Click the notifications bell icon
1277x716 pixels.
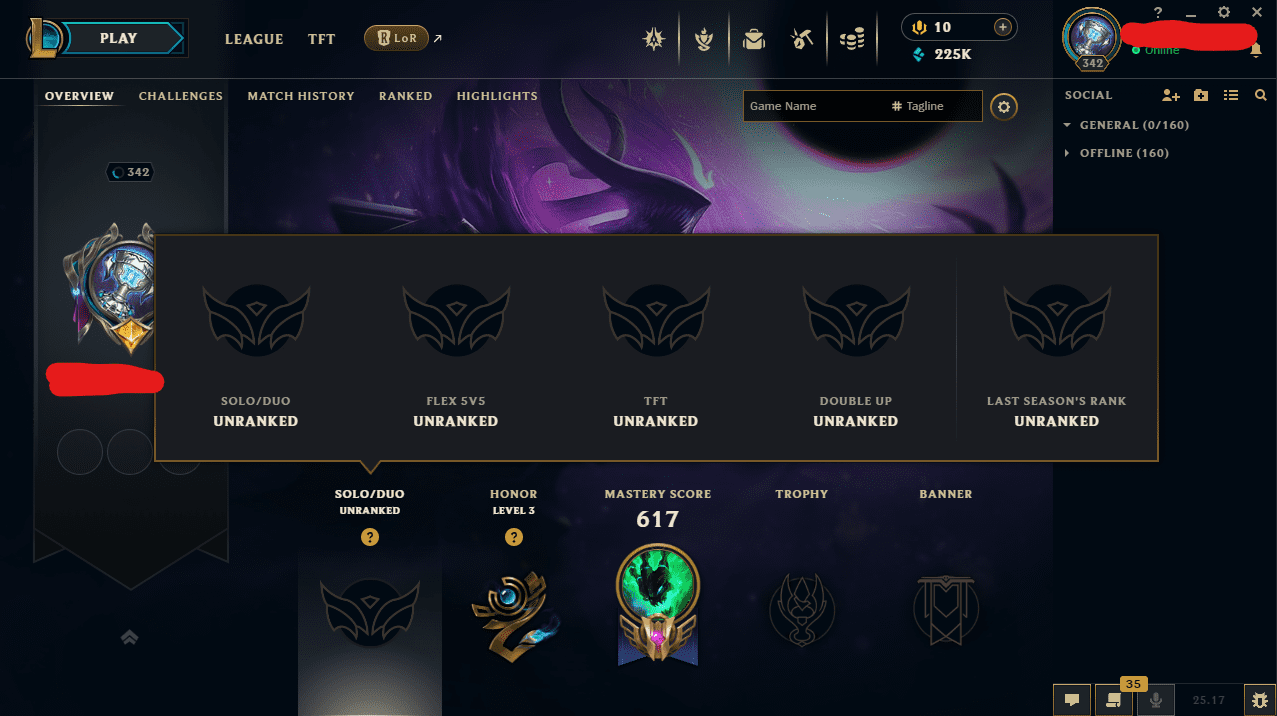point(1256,50)
